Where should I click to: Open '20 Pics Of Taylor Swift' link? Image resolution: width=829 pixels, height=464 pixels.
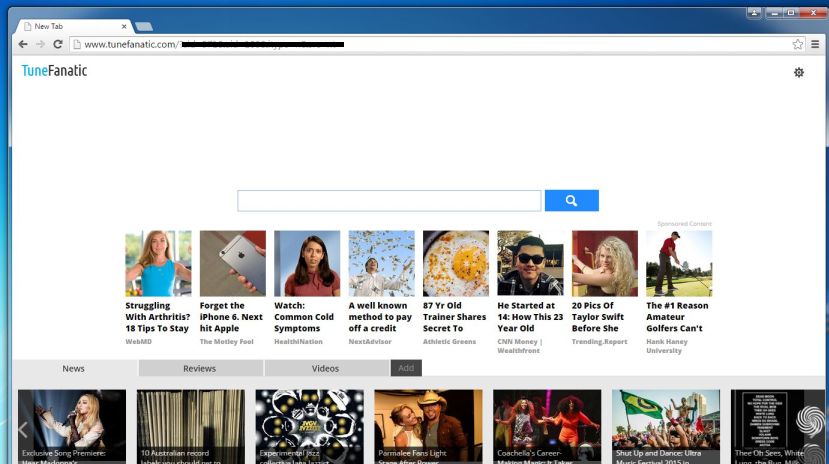598,317
